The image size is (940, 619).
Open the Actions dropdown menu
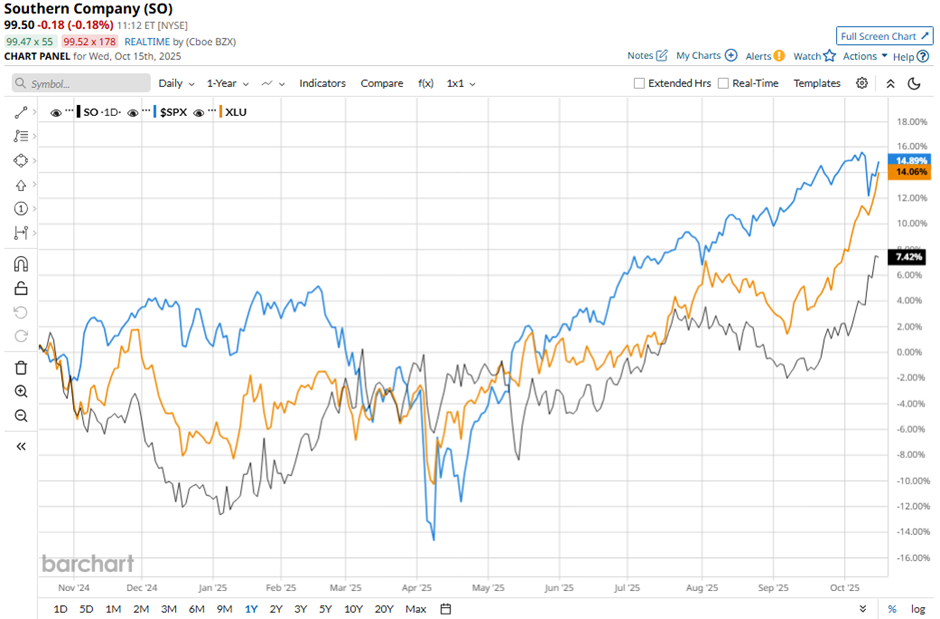click(865, 56)
